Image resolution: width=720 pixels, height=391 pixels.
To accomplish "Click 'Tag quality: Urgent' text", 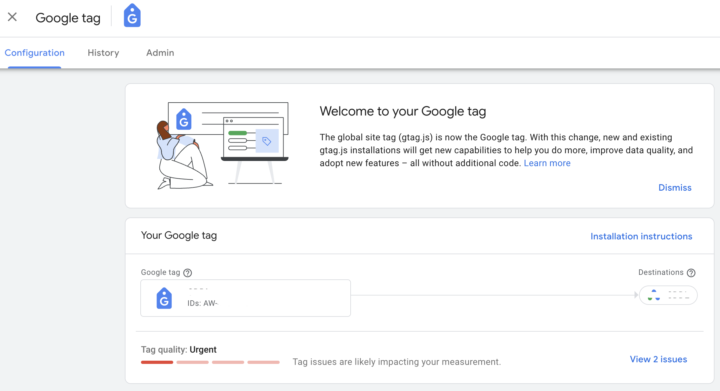I will (179, 350).
